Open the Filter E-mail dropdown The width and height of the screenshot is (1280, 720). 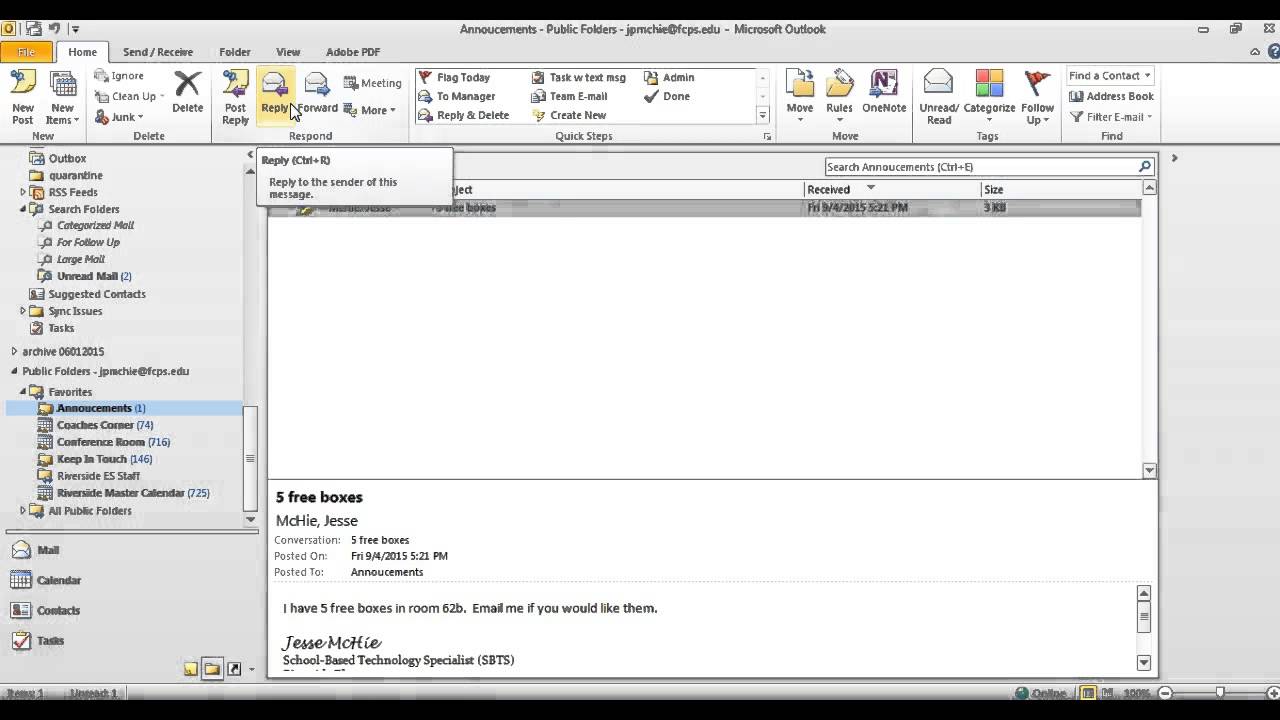click(1111, 116)
